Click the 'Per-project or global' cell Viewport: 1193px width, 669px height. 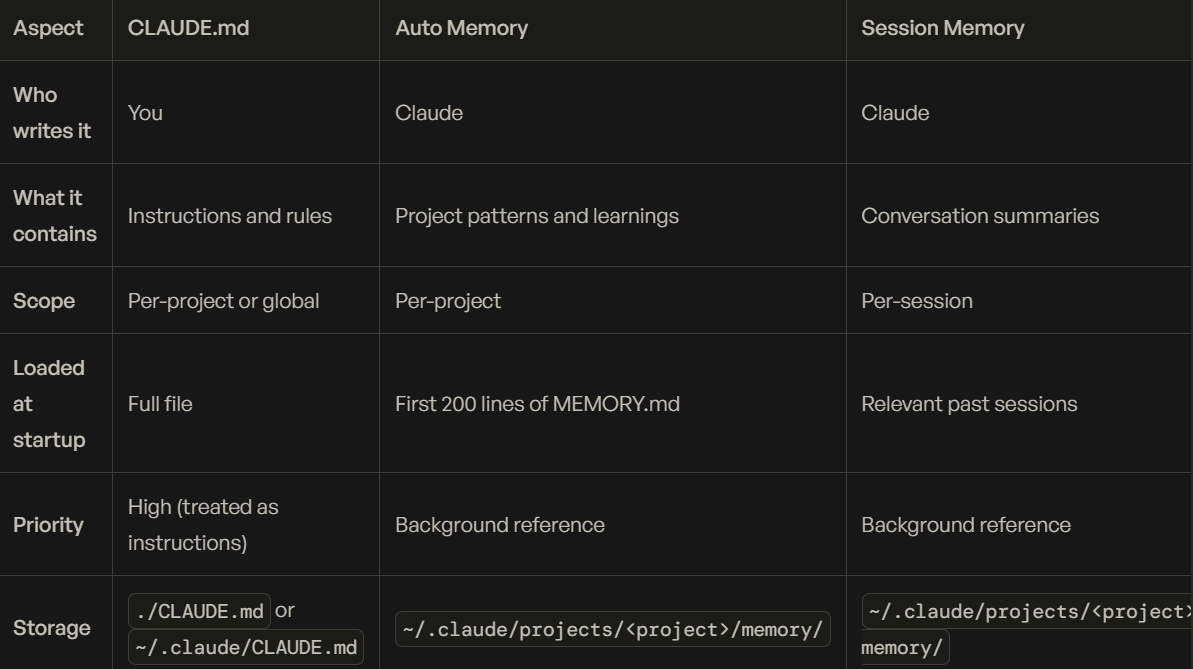point(223,301)
